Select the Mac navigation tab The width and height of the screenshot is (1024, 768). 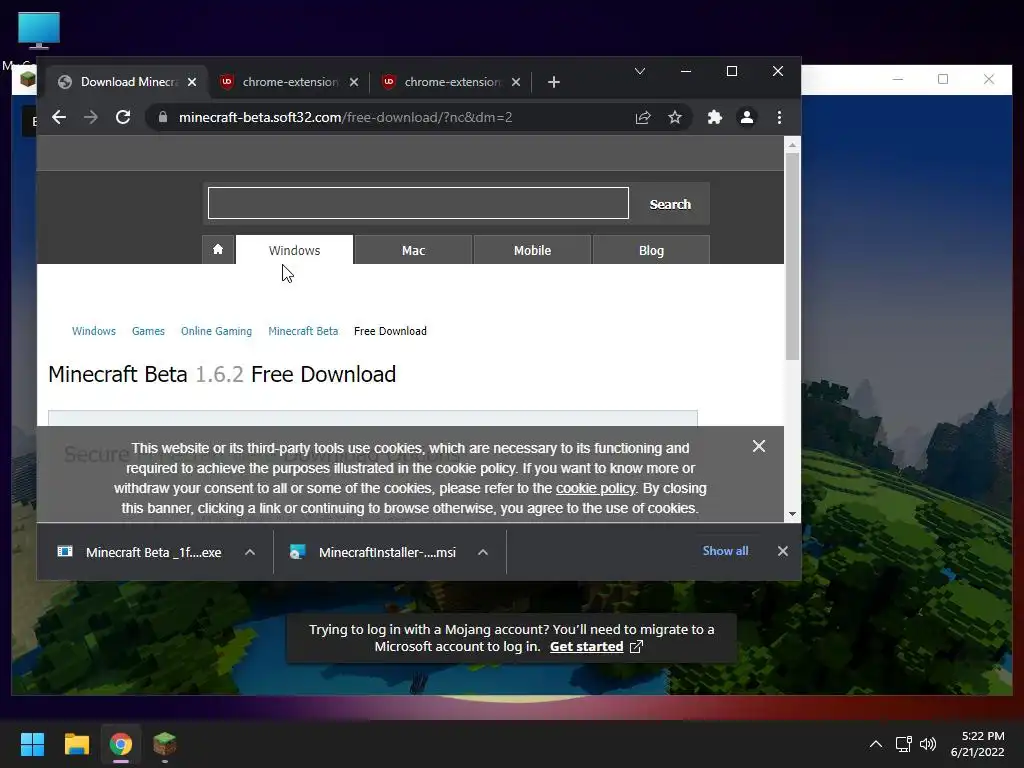point(413,250)
